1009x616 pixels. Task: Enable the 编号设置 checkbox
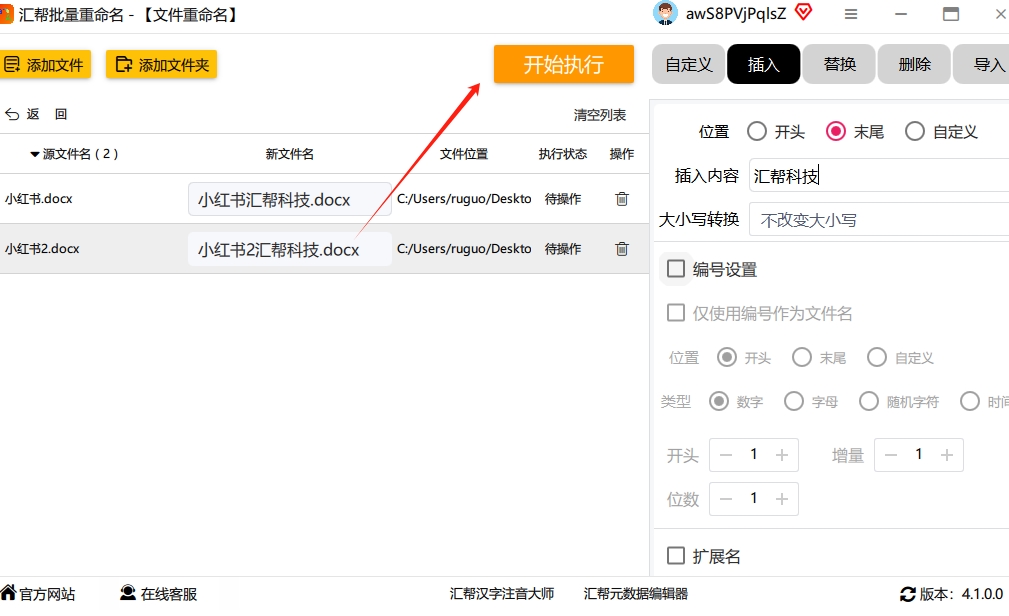[x=676, y=268]
